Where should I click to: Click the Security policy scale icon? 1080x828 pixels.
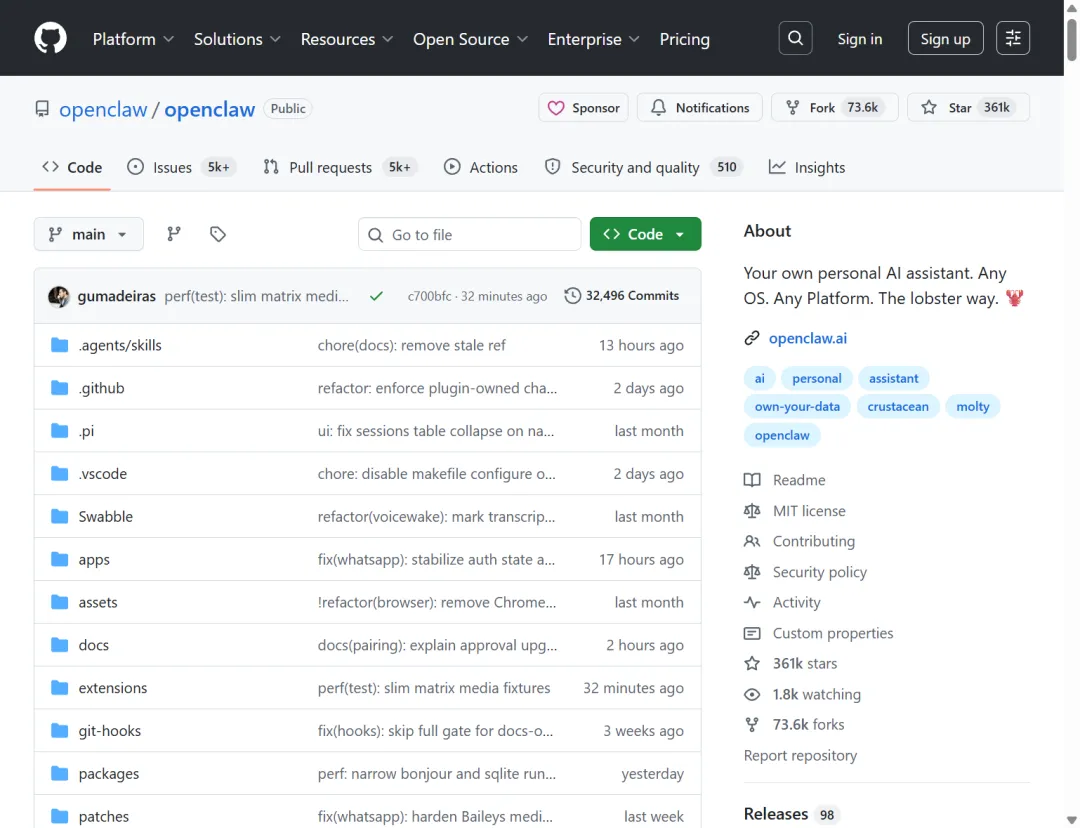click(x=751, y=572)
